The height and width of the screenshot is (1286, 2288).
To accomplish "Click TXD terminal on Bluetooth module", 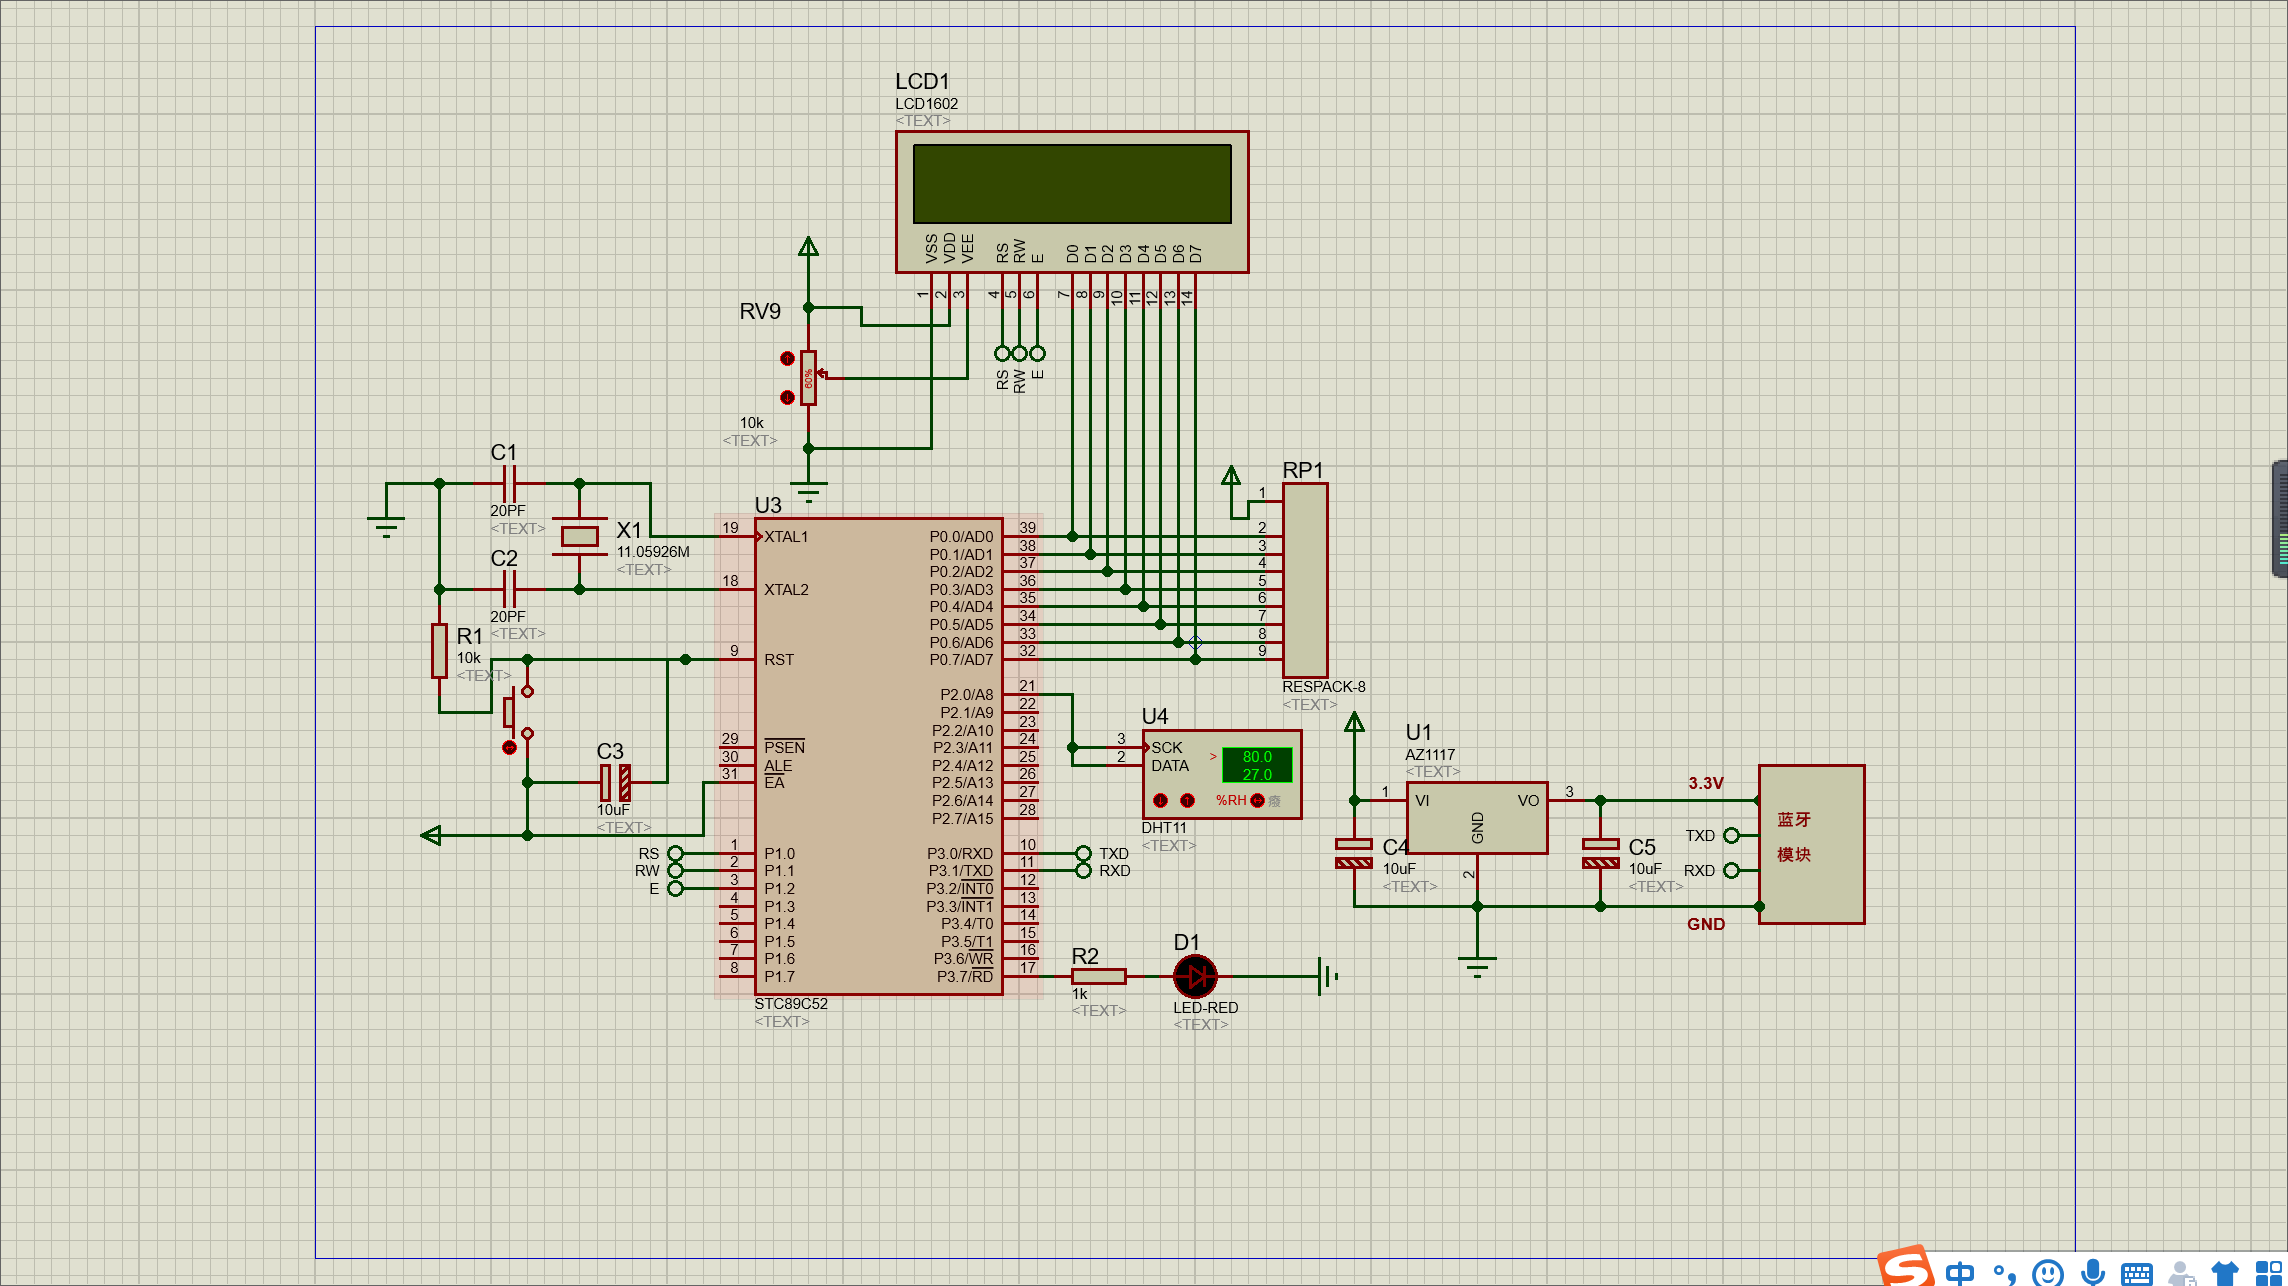I will 1731,835.
